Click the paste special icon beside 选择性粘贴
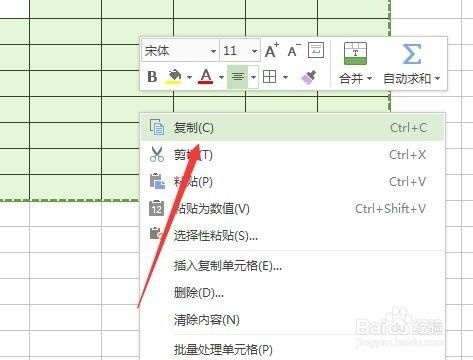473x360 pixels. pyautogui.click(x=157, y=234)
